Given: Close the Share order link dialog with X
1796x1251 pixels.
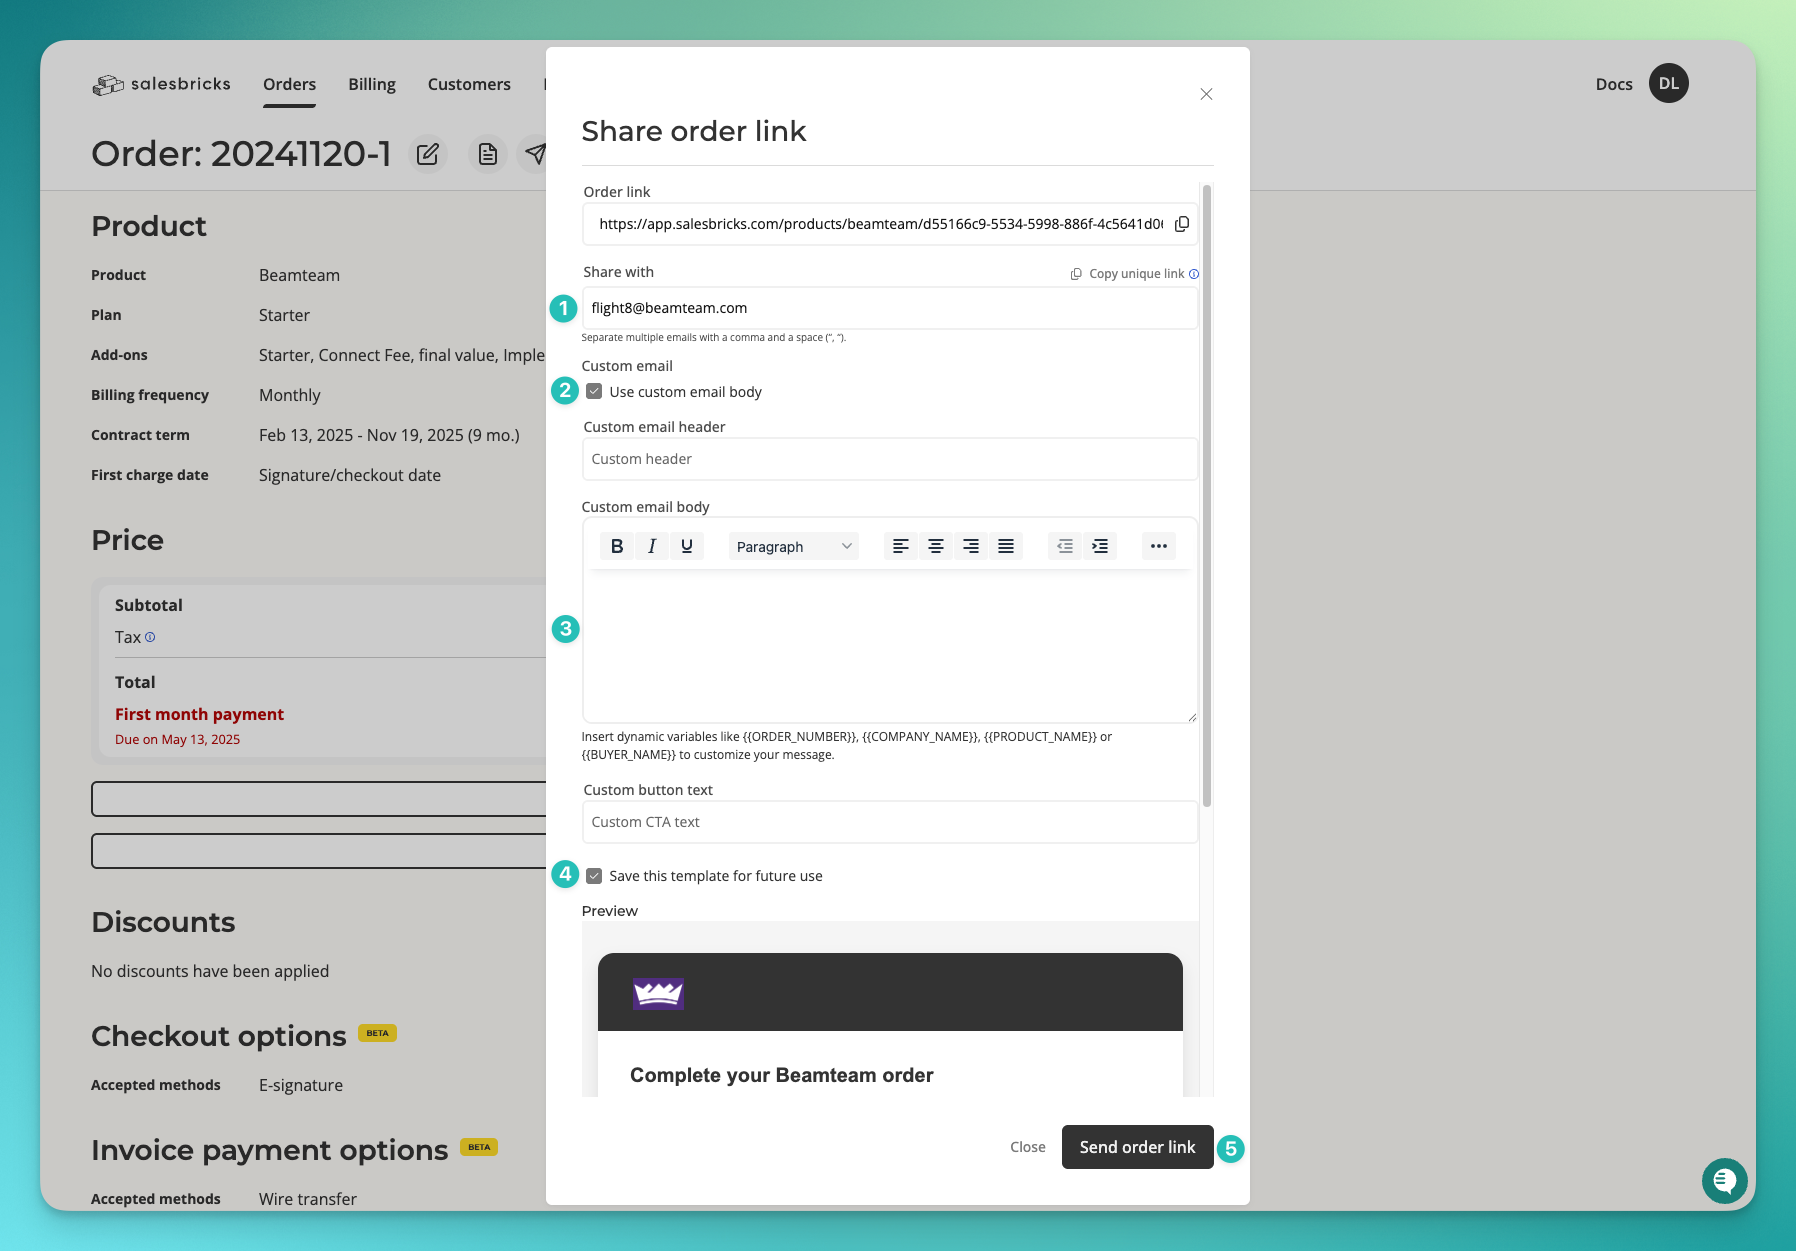Looking at the screenshot, I should [x=1207, y=94].
